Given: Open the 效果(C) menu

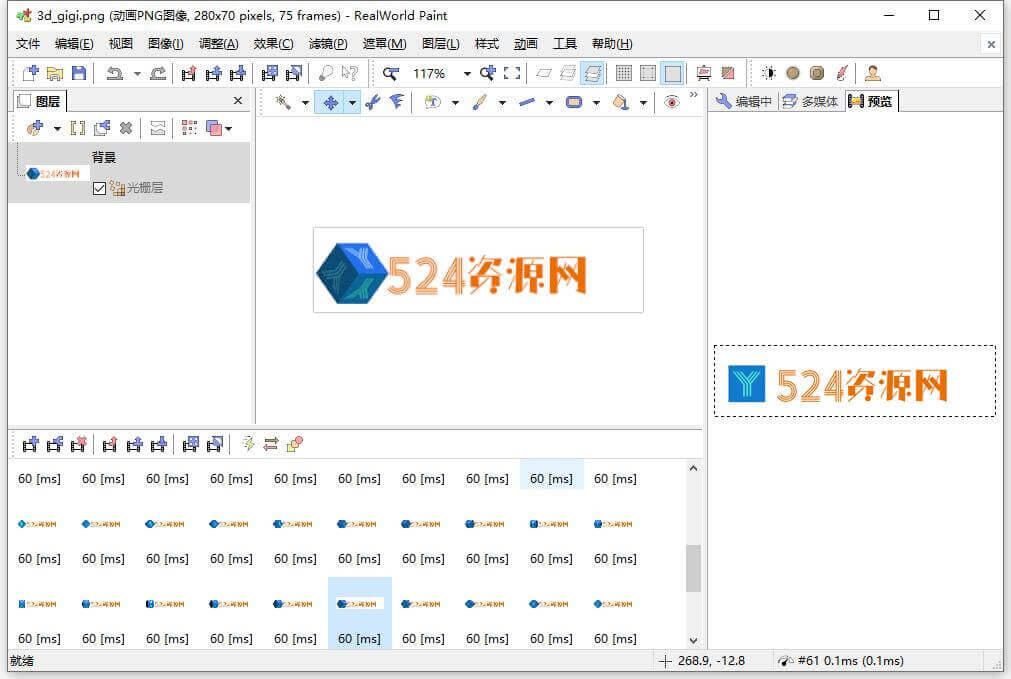Looking at the screenshot, I should (x=273, y=44).
